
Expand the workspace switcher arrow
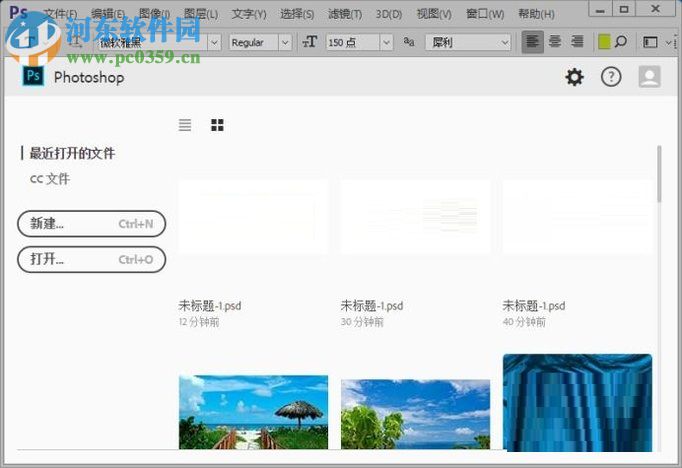click(x=669, y=43)
